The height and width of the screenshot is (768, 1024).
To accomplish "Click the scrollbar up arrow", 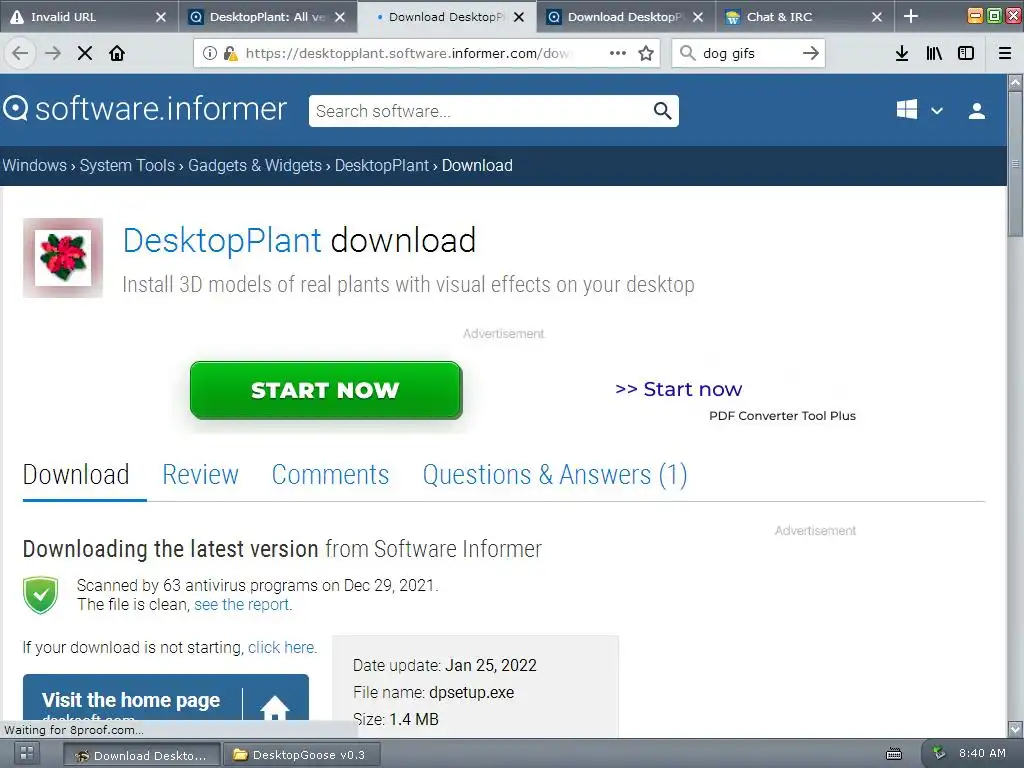I will [1015, 82].
